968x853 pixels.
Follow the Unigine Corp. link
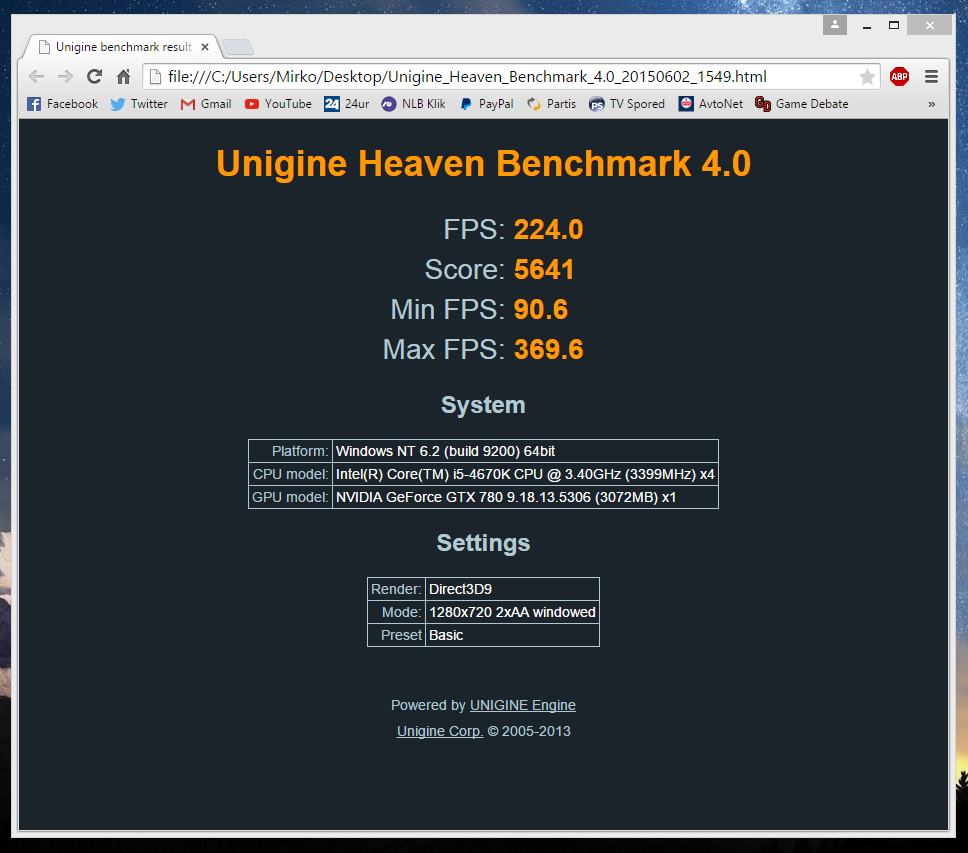440,731
